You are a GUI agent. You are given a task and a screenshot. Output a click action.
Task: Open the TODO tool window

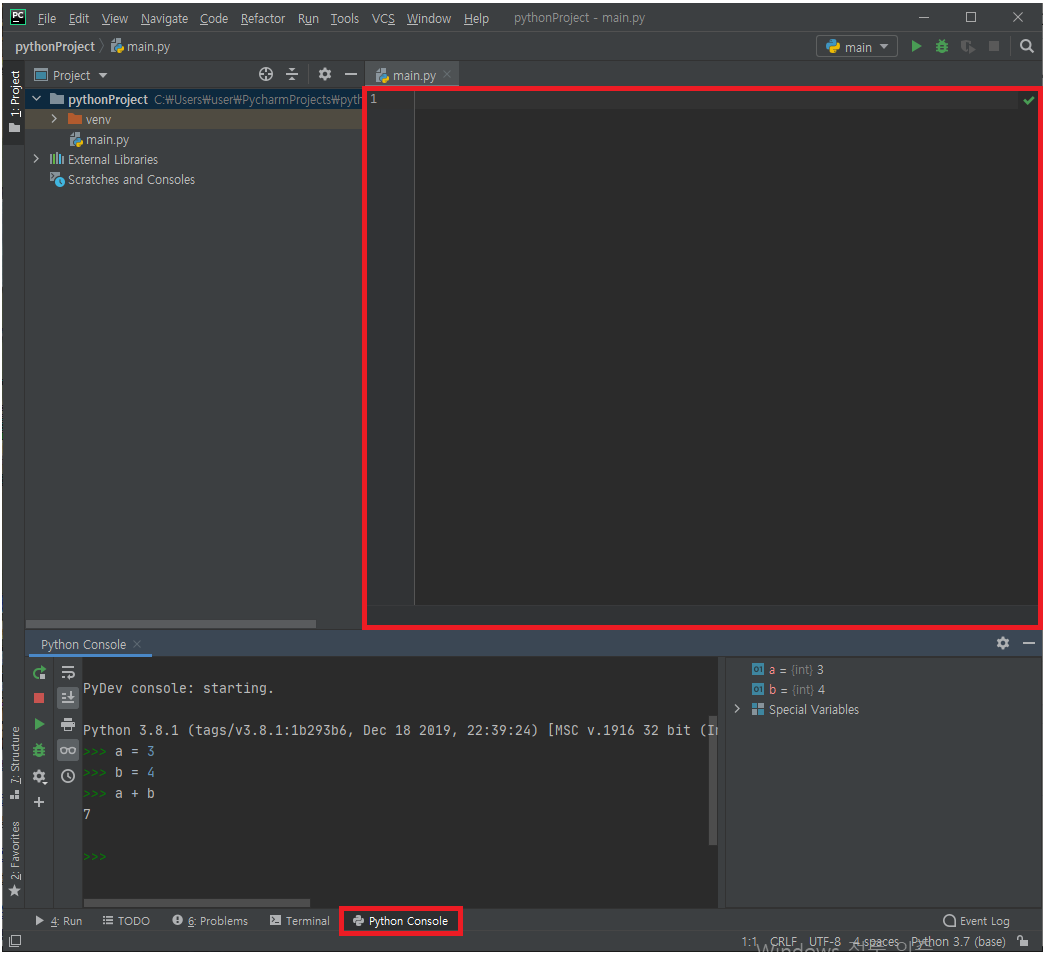tap(127, 921)
